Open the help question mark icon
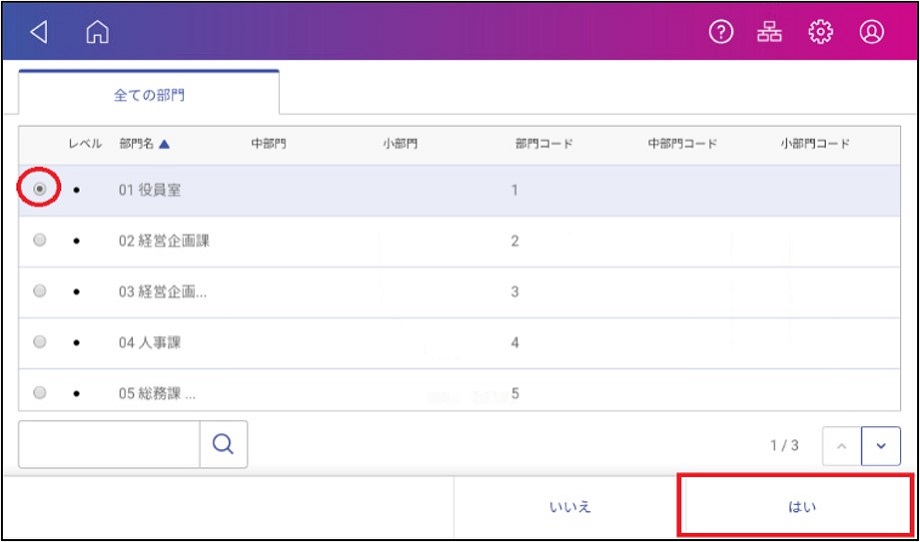Viewport: 920px width, 542px height. [x=721, y=33]
